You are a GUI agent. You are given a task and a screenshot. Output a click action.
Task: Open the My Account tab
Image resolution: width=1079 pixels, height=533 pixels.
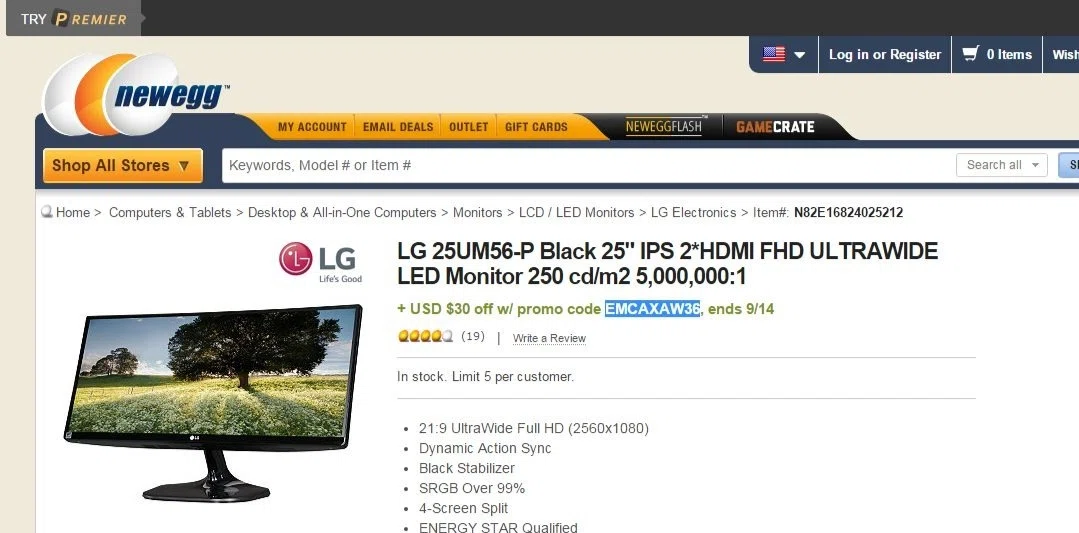[x=312, y=127]
